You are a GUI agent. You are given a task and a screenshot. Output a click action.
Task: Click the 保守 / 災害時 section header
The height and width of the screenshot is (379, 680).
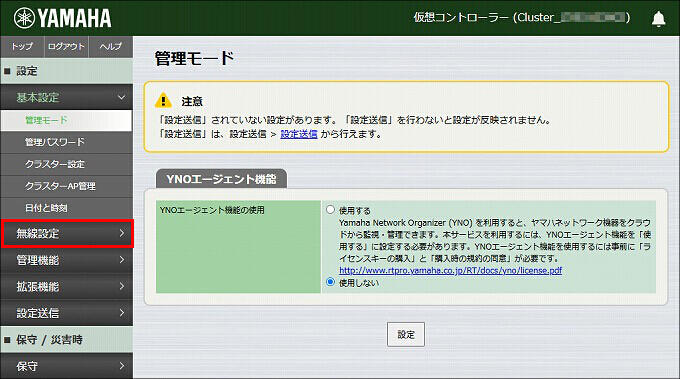coord(66,340)
